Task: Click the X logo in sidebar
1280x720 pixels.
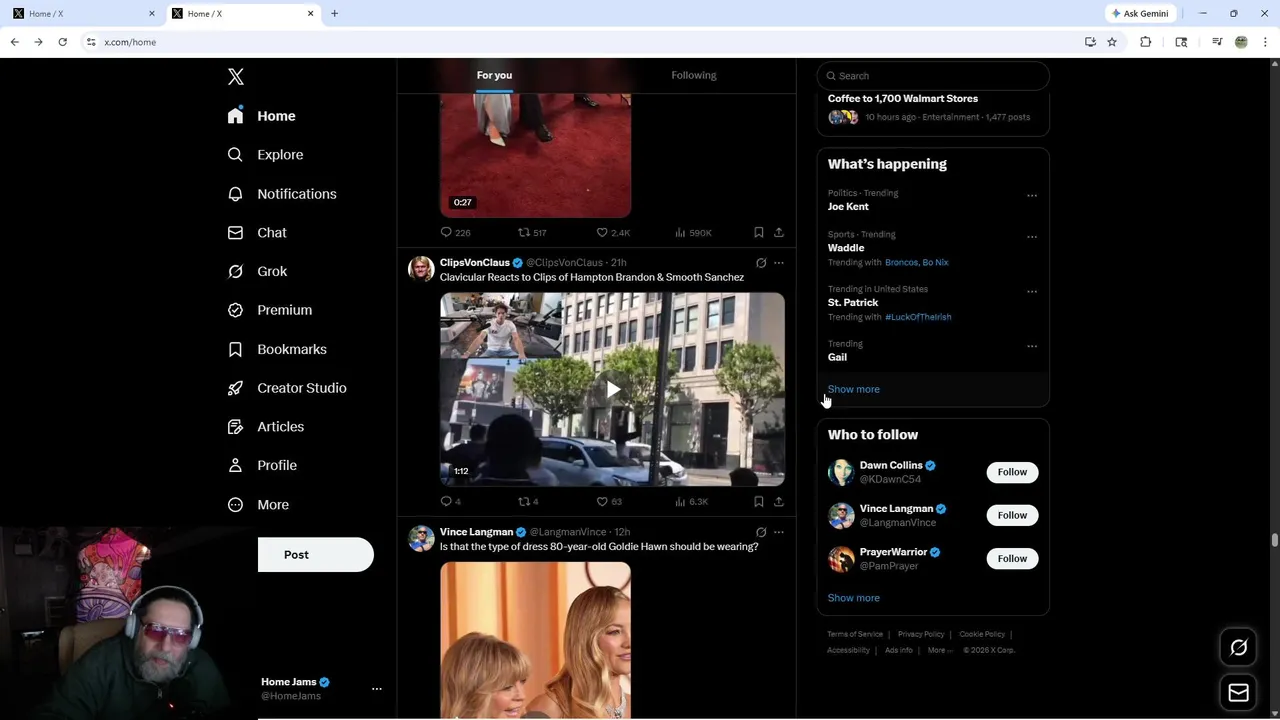Action: click(235, 77)
